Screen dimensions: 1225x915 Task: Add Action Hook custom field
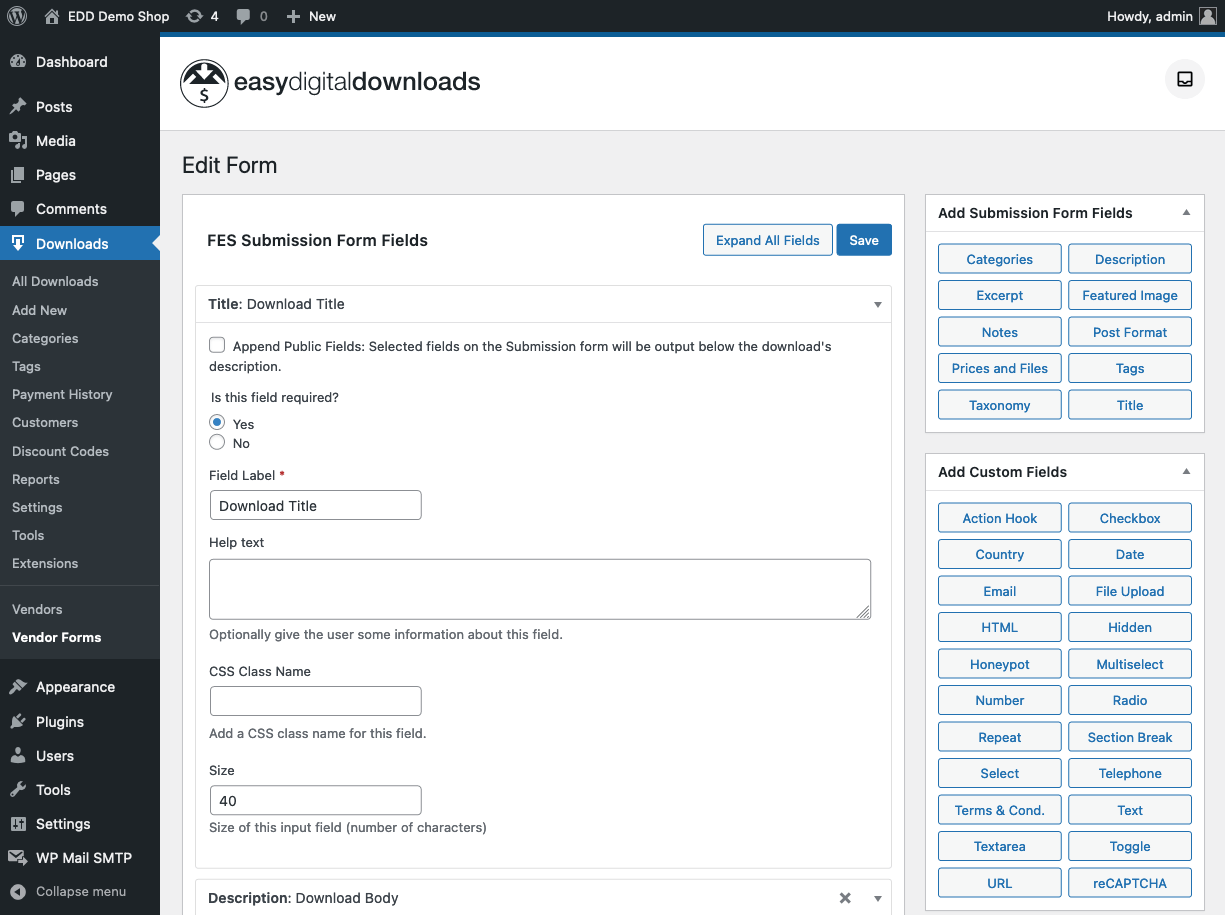(x=1000, y=518)
